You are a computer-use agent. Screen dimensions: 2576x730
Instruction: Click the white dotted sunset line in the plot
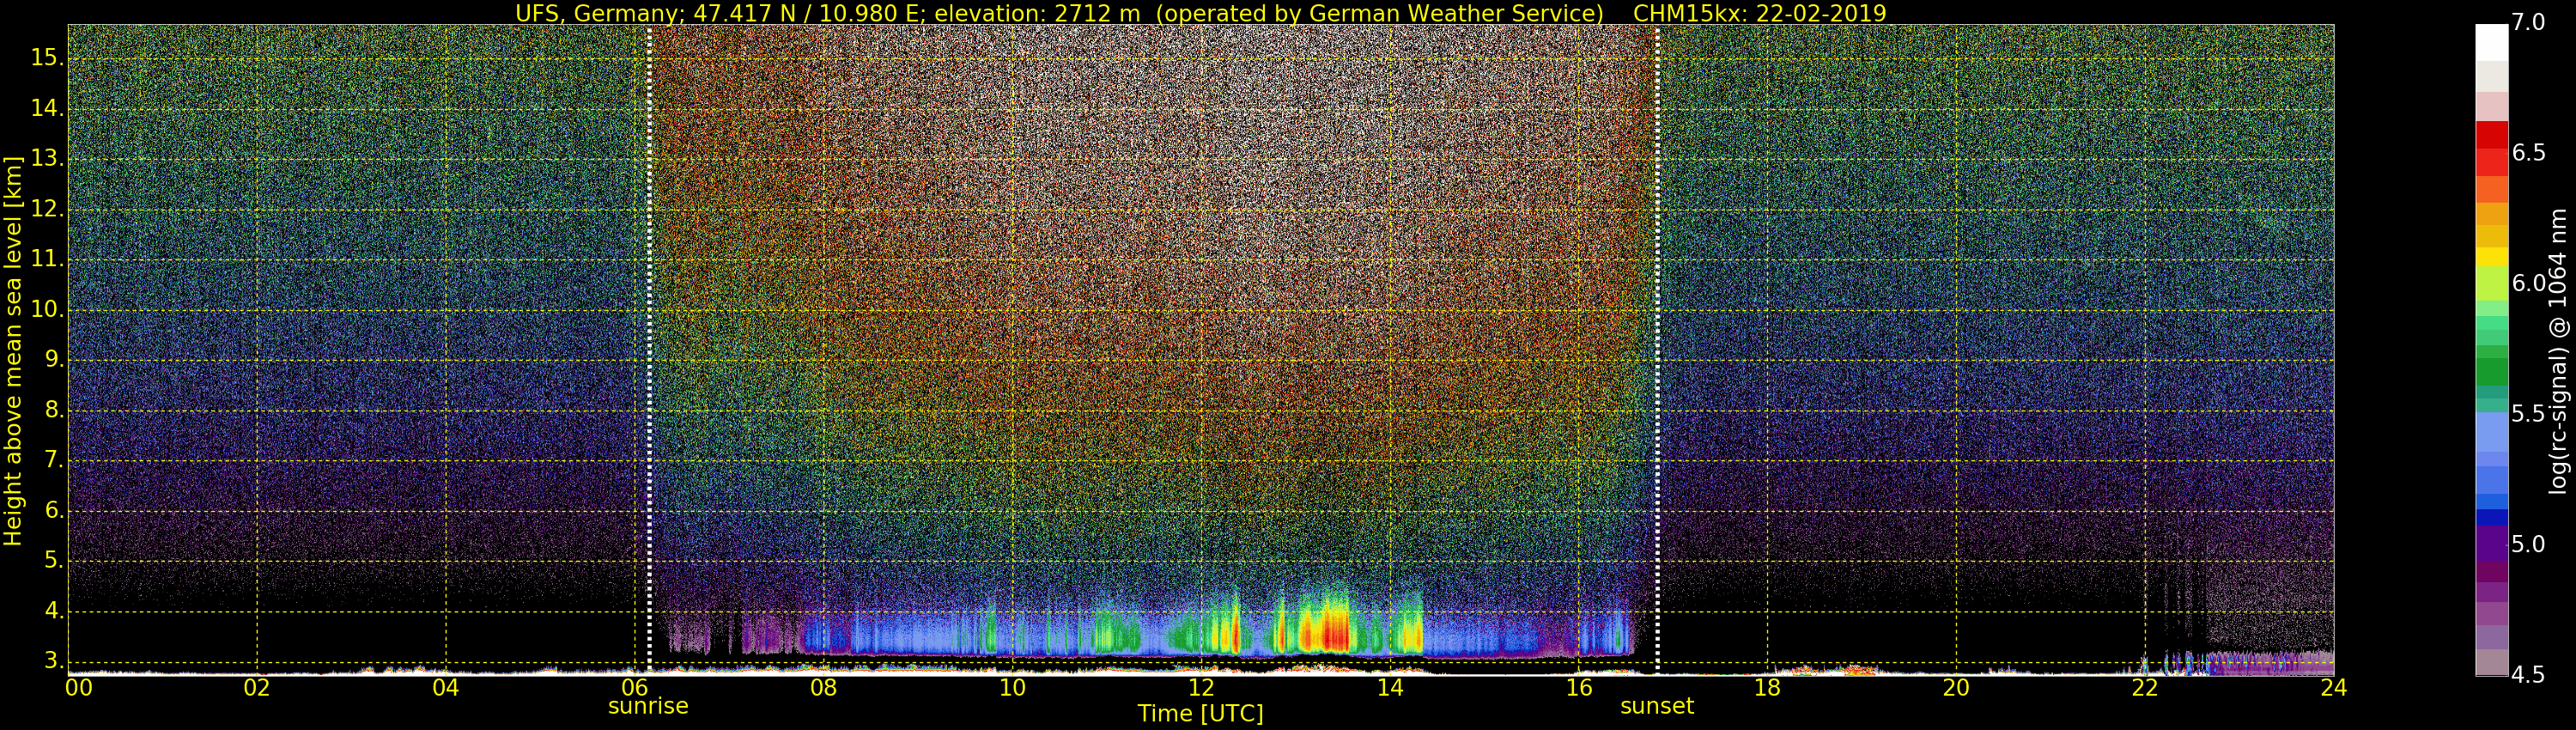[1657, 350]
